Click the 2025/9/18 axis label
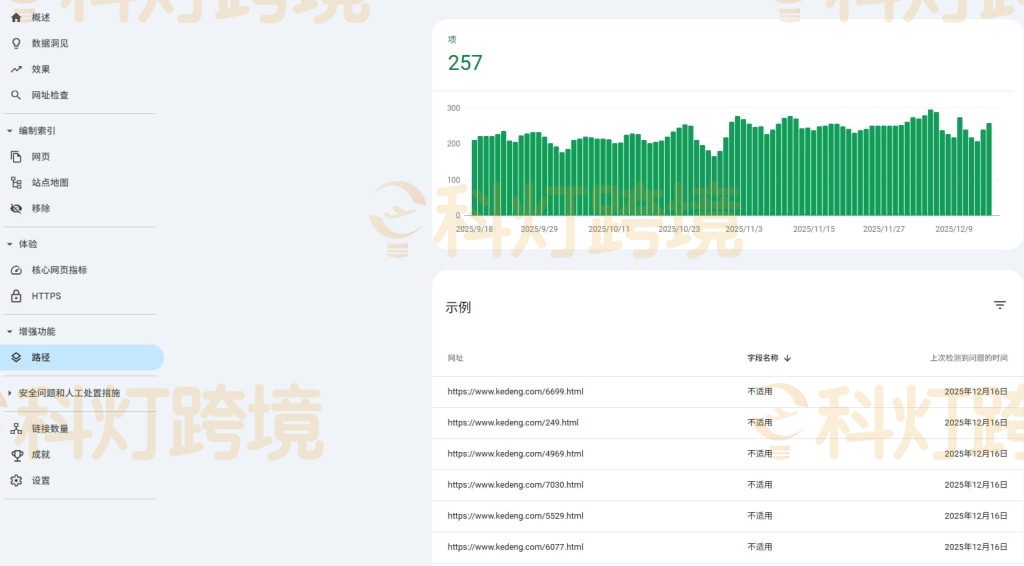1024x566 pixels. coord(474,229)
